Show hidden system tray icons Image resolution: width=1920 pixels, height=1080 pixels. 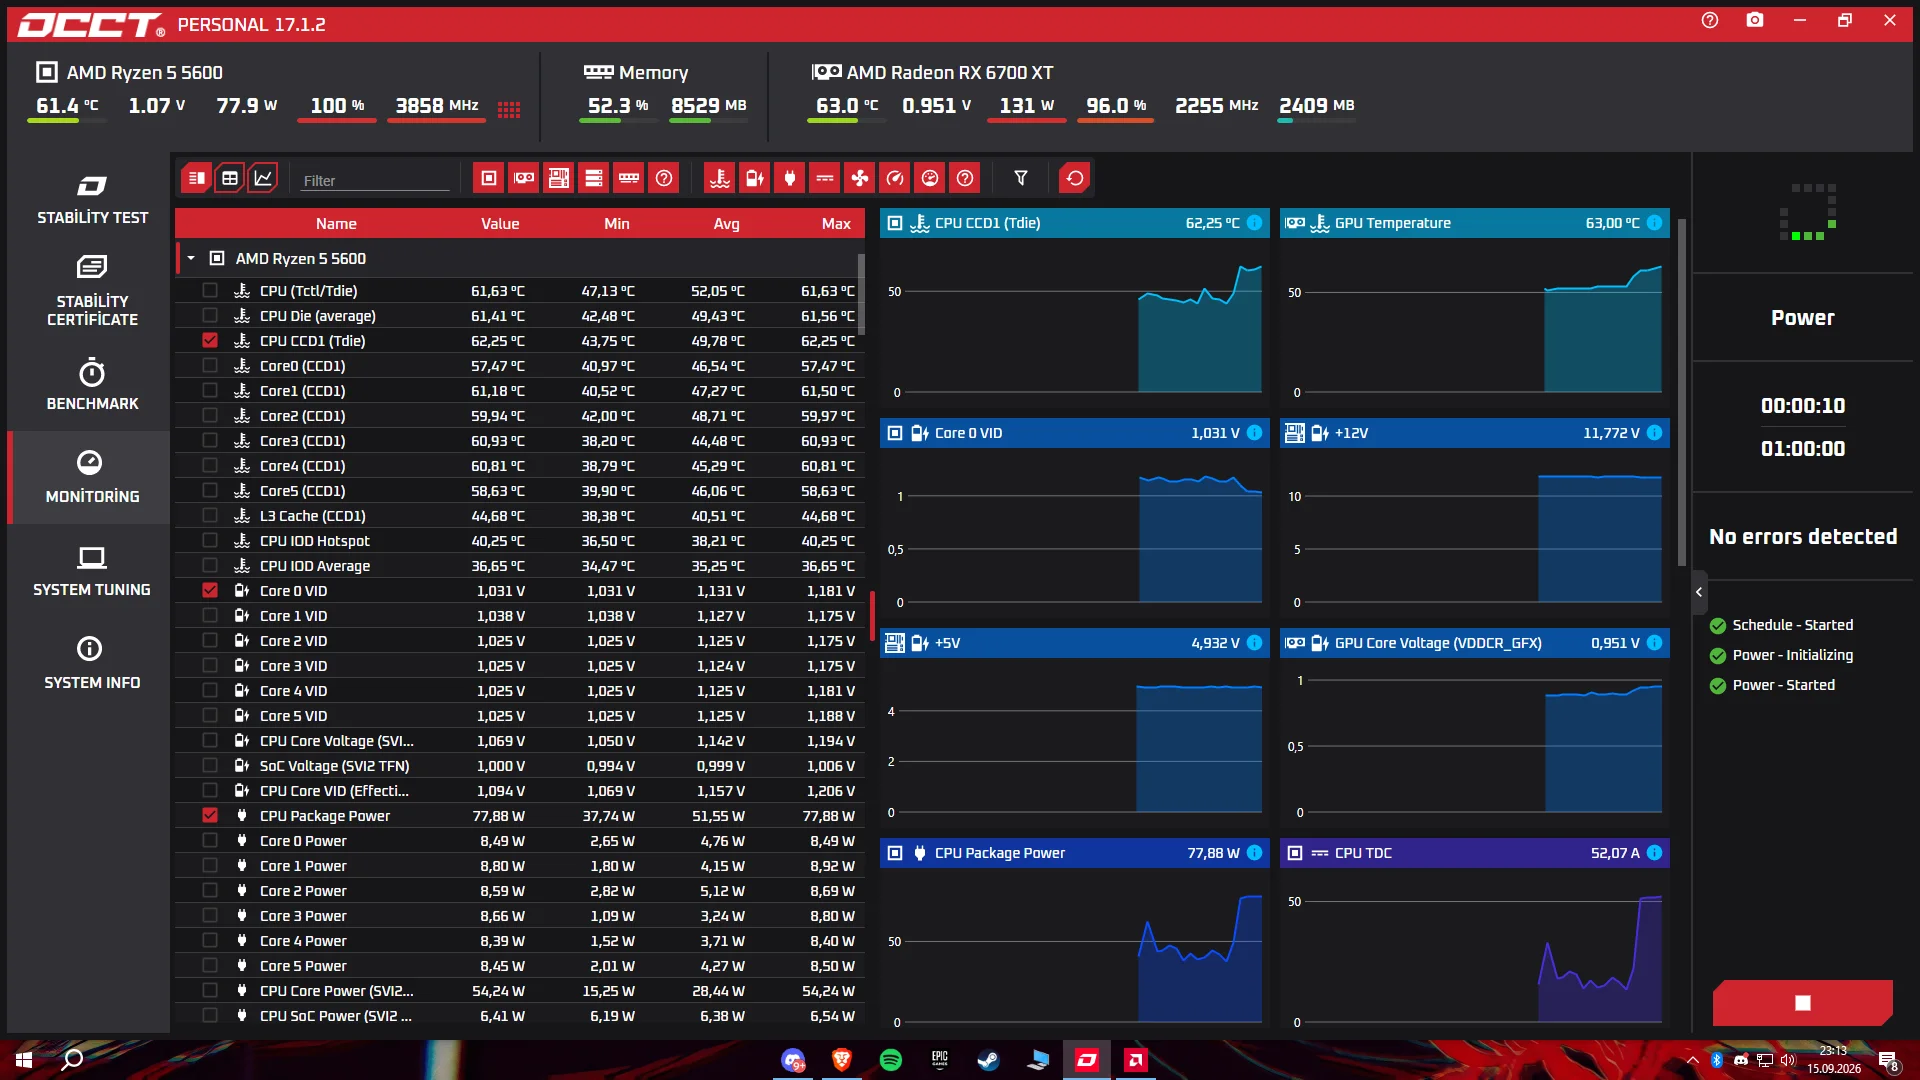1692,1060
